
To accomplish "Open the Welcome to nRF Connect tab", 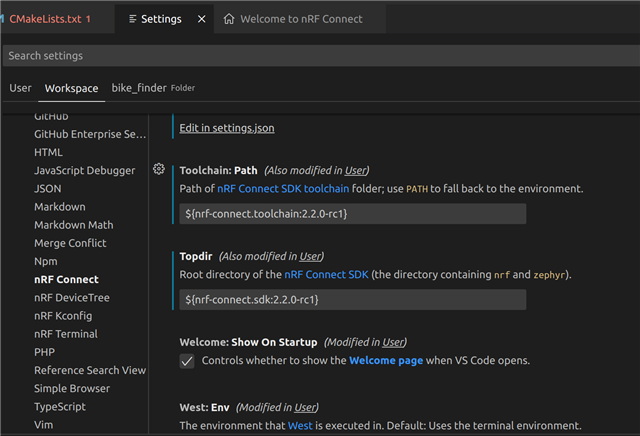I will pos(300,19).
